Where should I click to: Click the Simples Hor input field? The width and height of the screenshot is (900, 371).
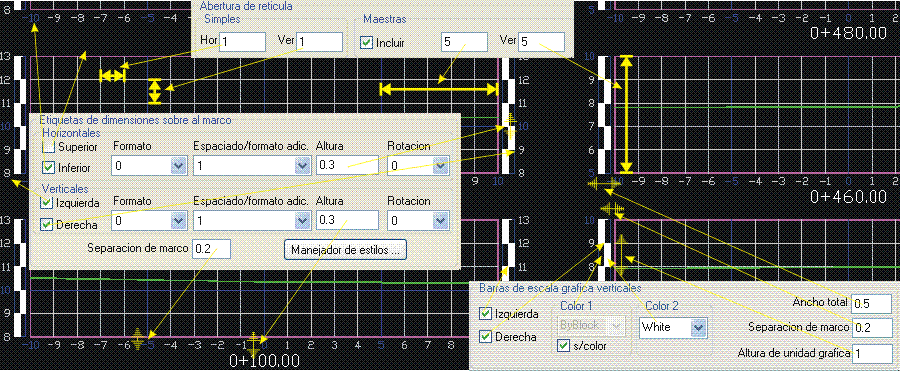[x=242, y=41]
